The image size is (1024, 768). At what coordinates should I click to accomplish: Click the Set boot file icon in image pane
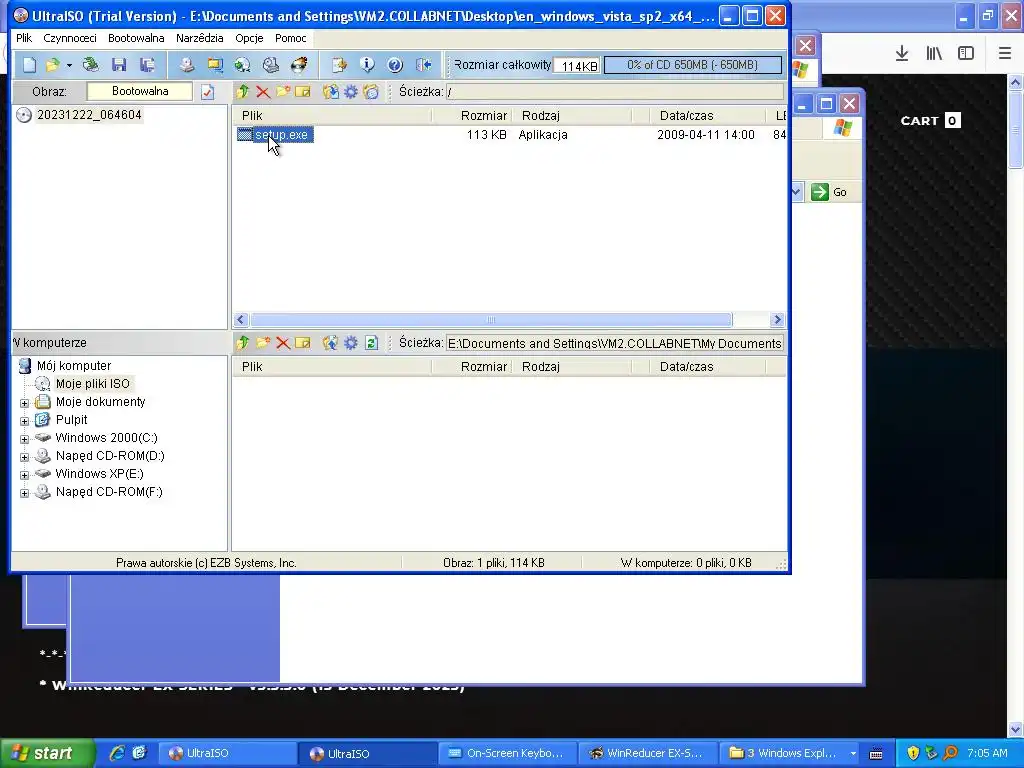(371, 91)
